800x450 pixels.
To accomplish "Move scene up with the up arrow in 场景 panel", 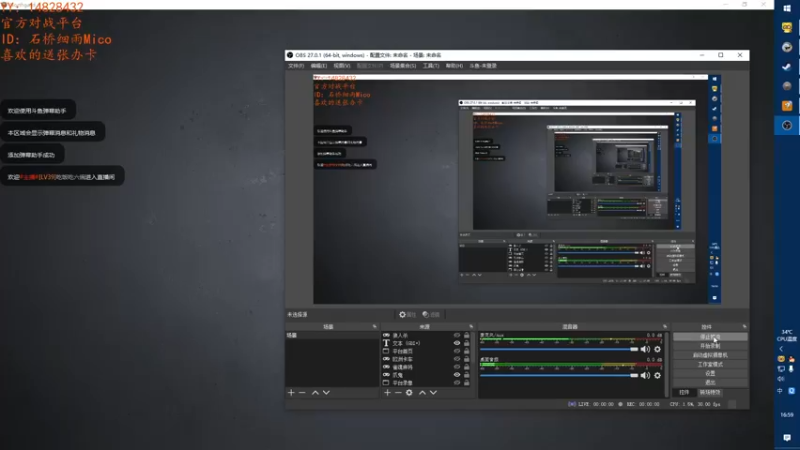I will 315,393.
